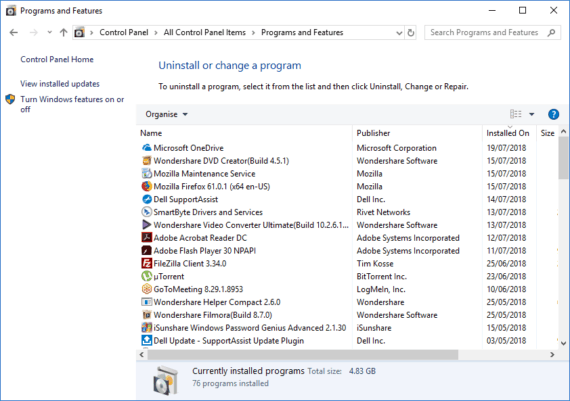Viewport: 570px width, 401px height.
Task: Sort by the Installed On column header
Action: click(x=509, y=133)
